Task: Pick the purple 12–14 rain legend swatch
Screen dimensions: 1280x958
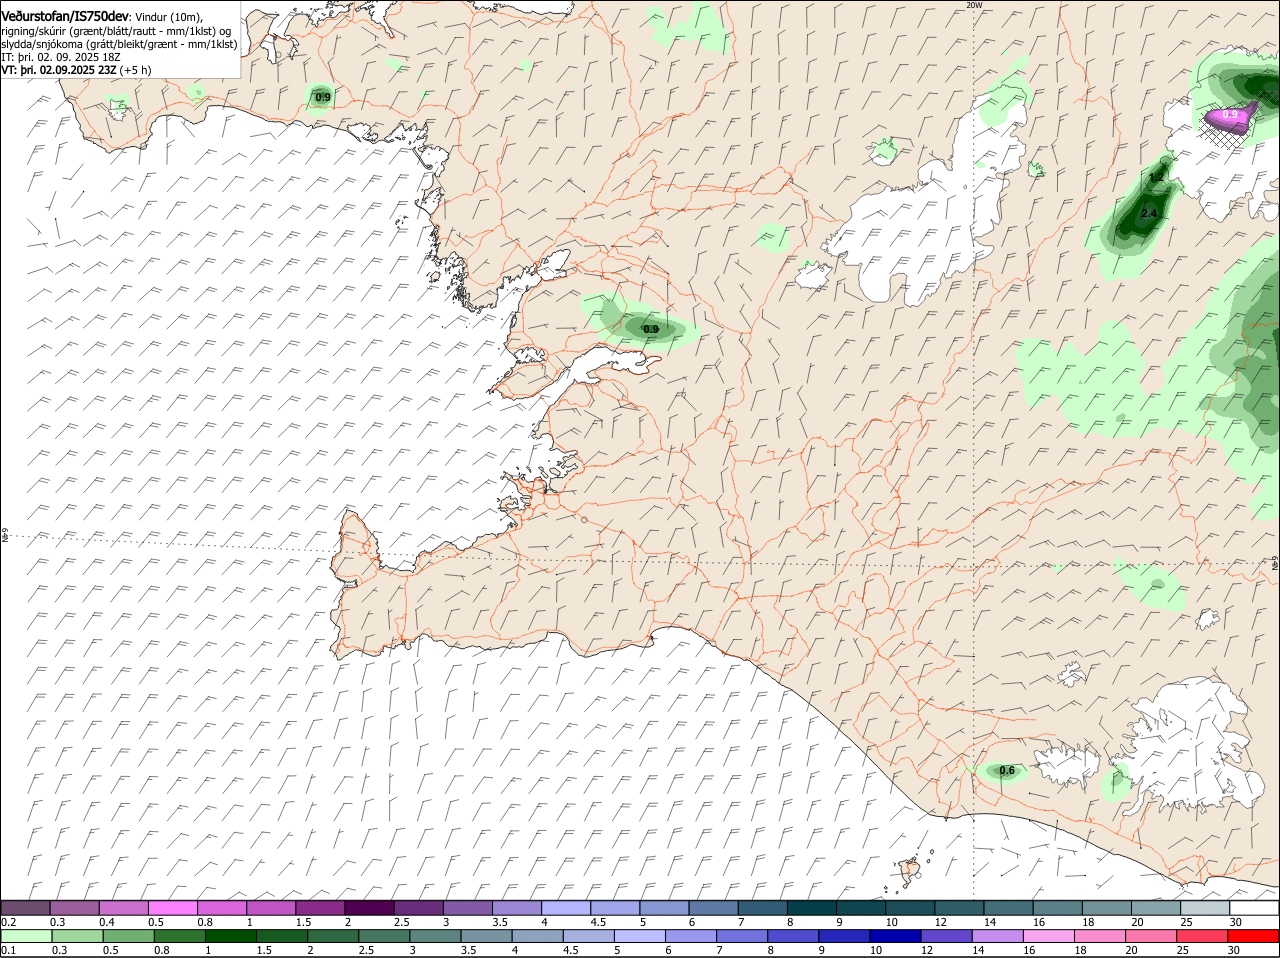Action: point(947,936)
